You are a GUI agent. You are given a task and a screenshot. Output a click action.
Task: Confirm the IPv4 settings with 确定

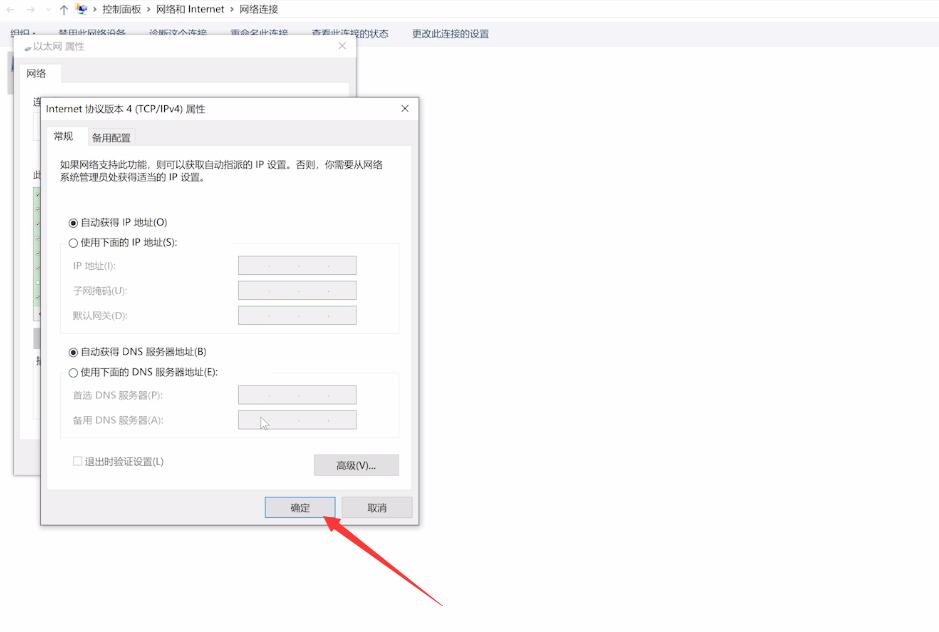pyautogui.click(x=300, y=507)
